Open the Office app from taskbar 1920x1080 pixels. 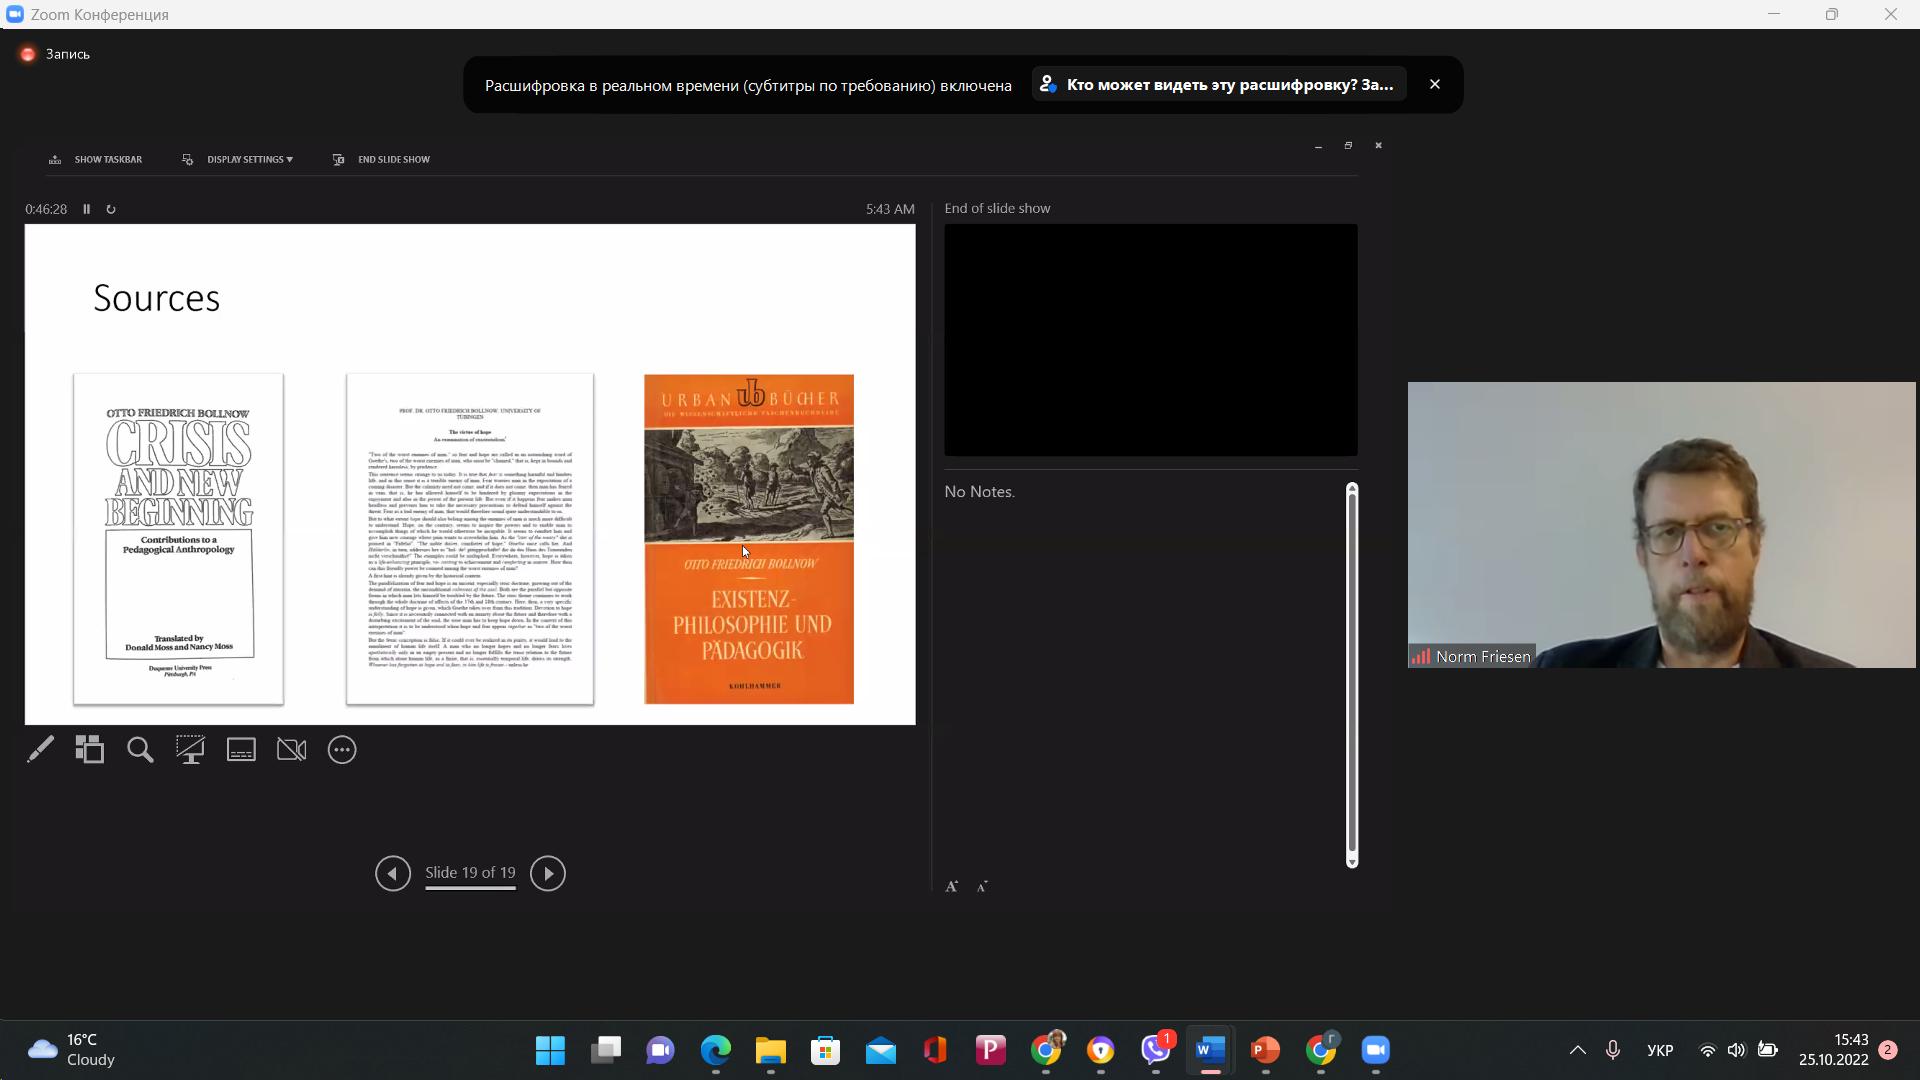point(935,1050)
